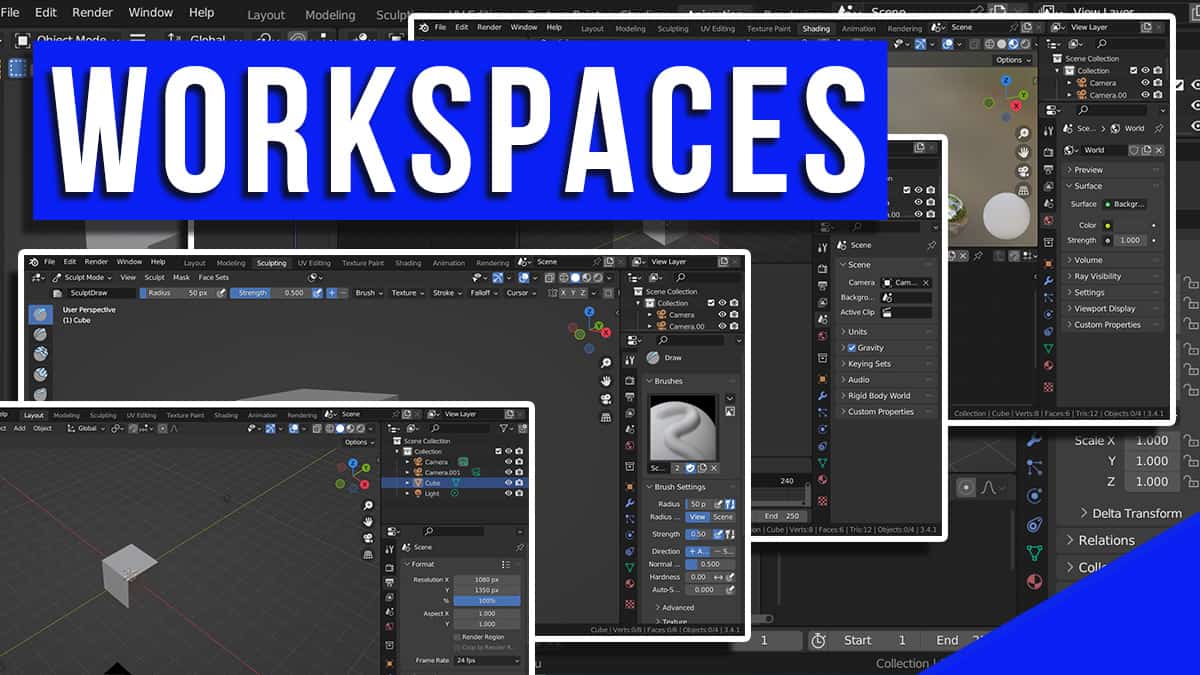Viewport: 1200px width, 675px height.
Task: Pin the Scene properties in the small Scene window
Action: [x=931, y=245]
